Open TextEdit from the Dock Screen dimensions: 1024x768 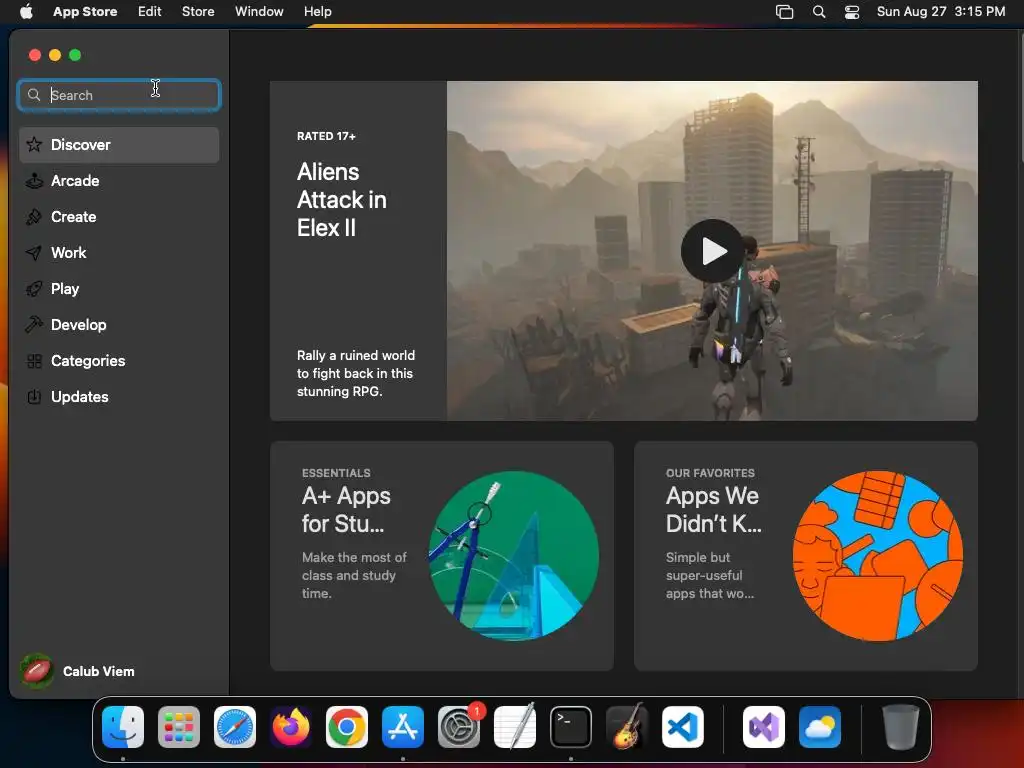(515, 727)
